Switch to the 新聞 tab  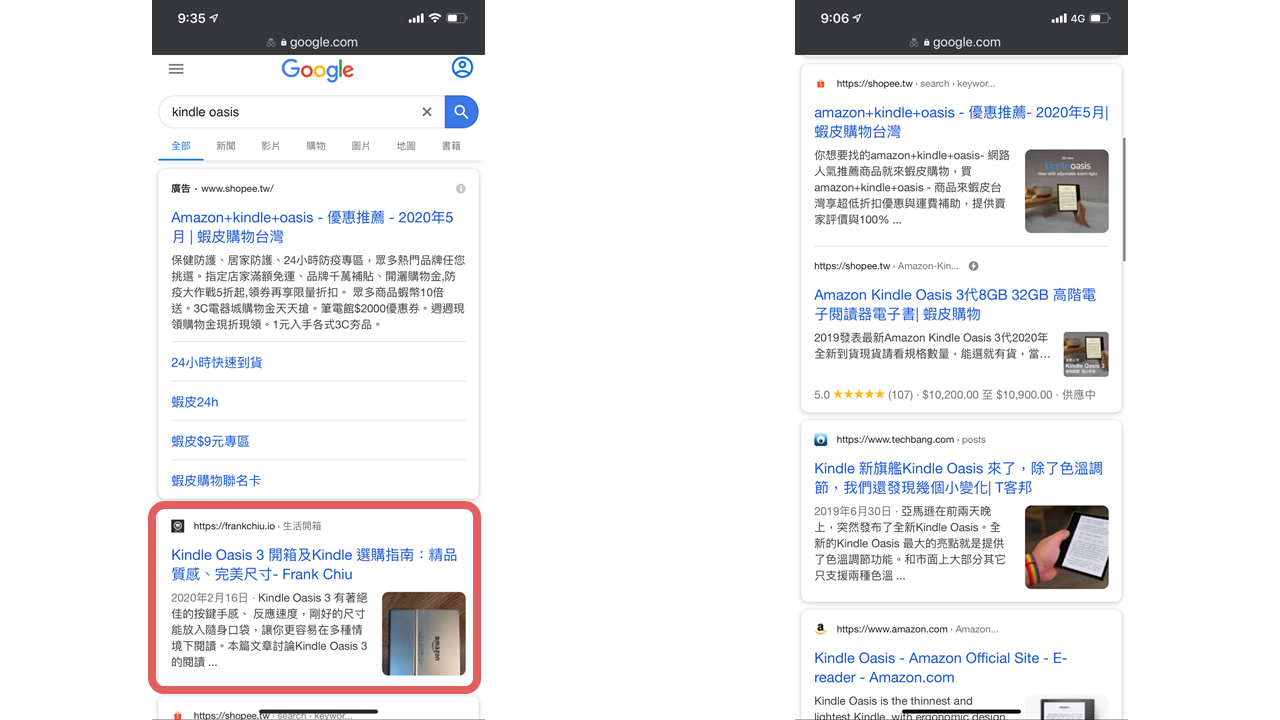pos(226,146)
